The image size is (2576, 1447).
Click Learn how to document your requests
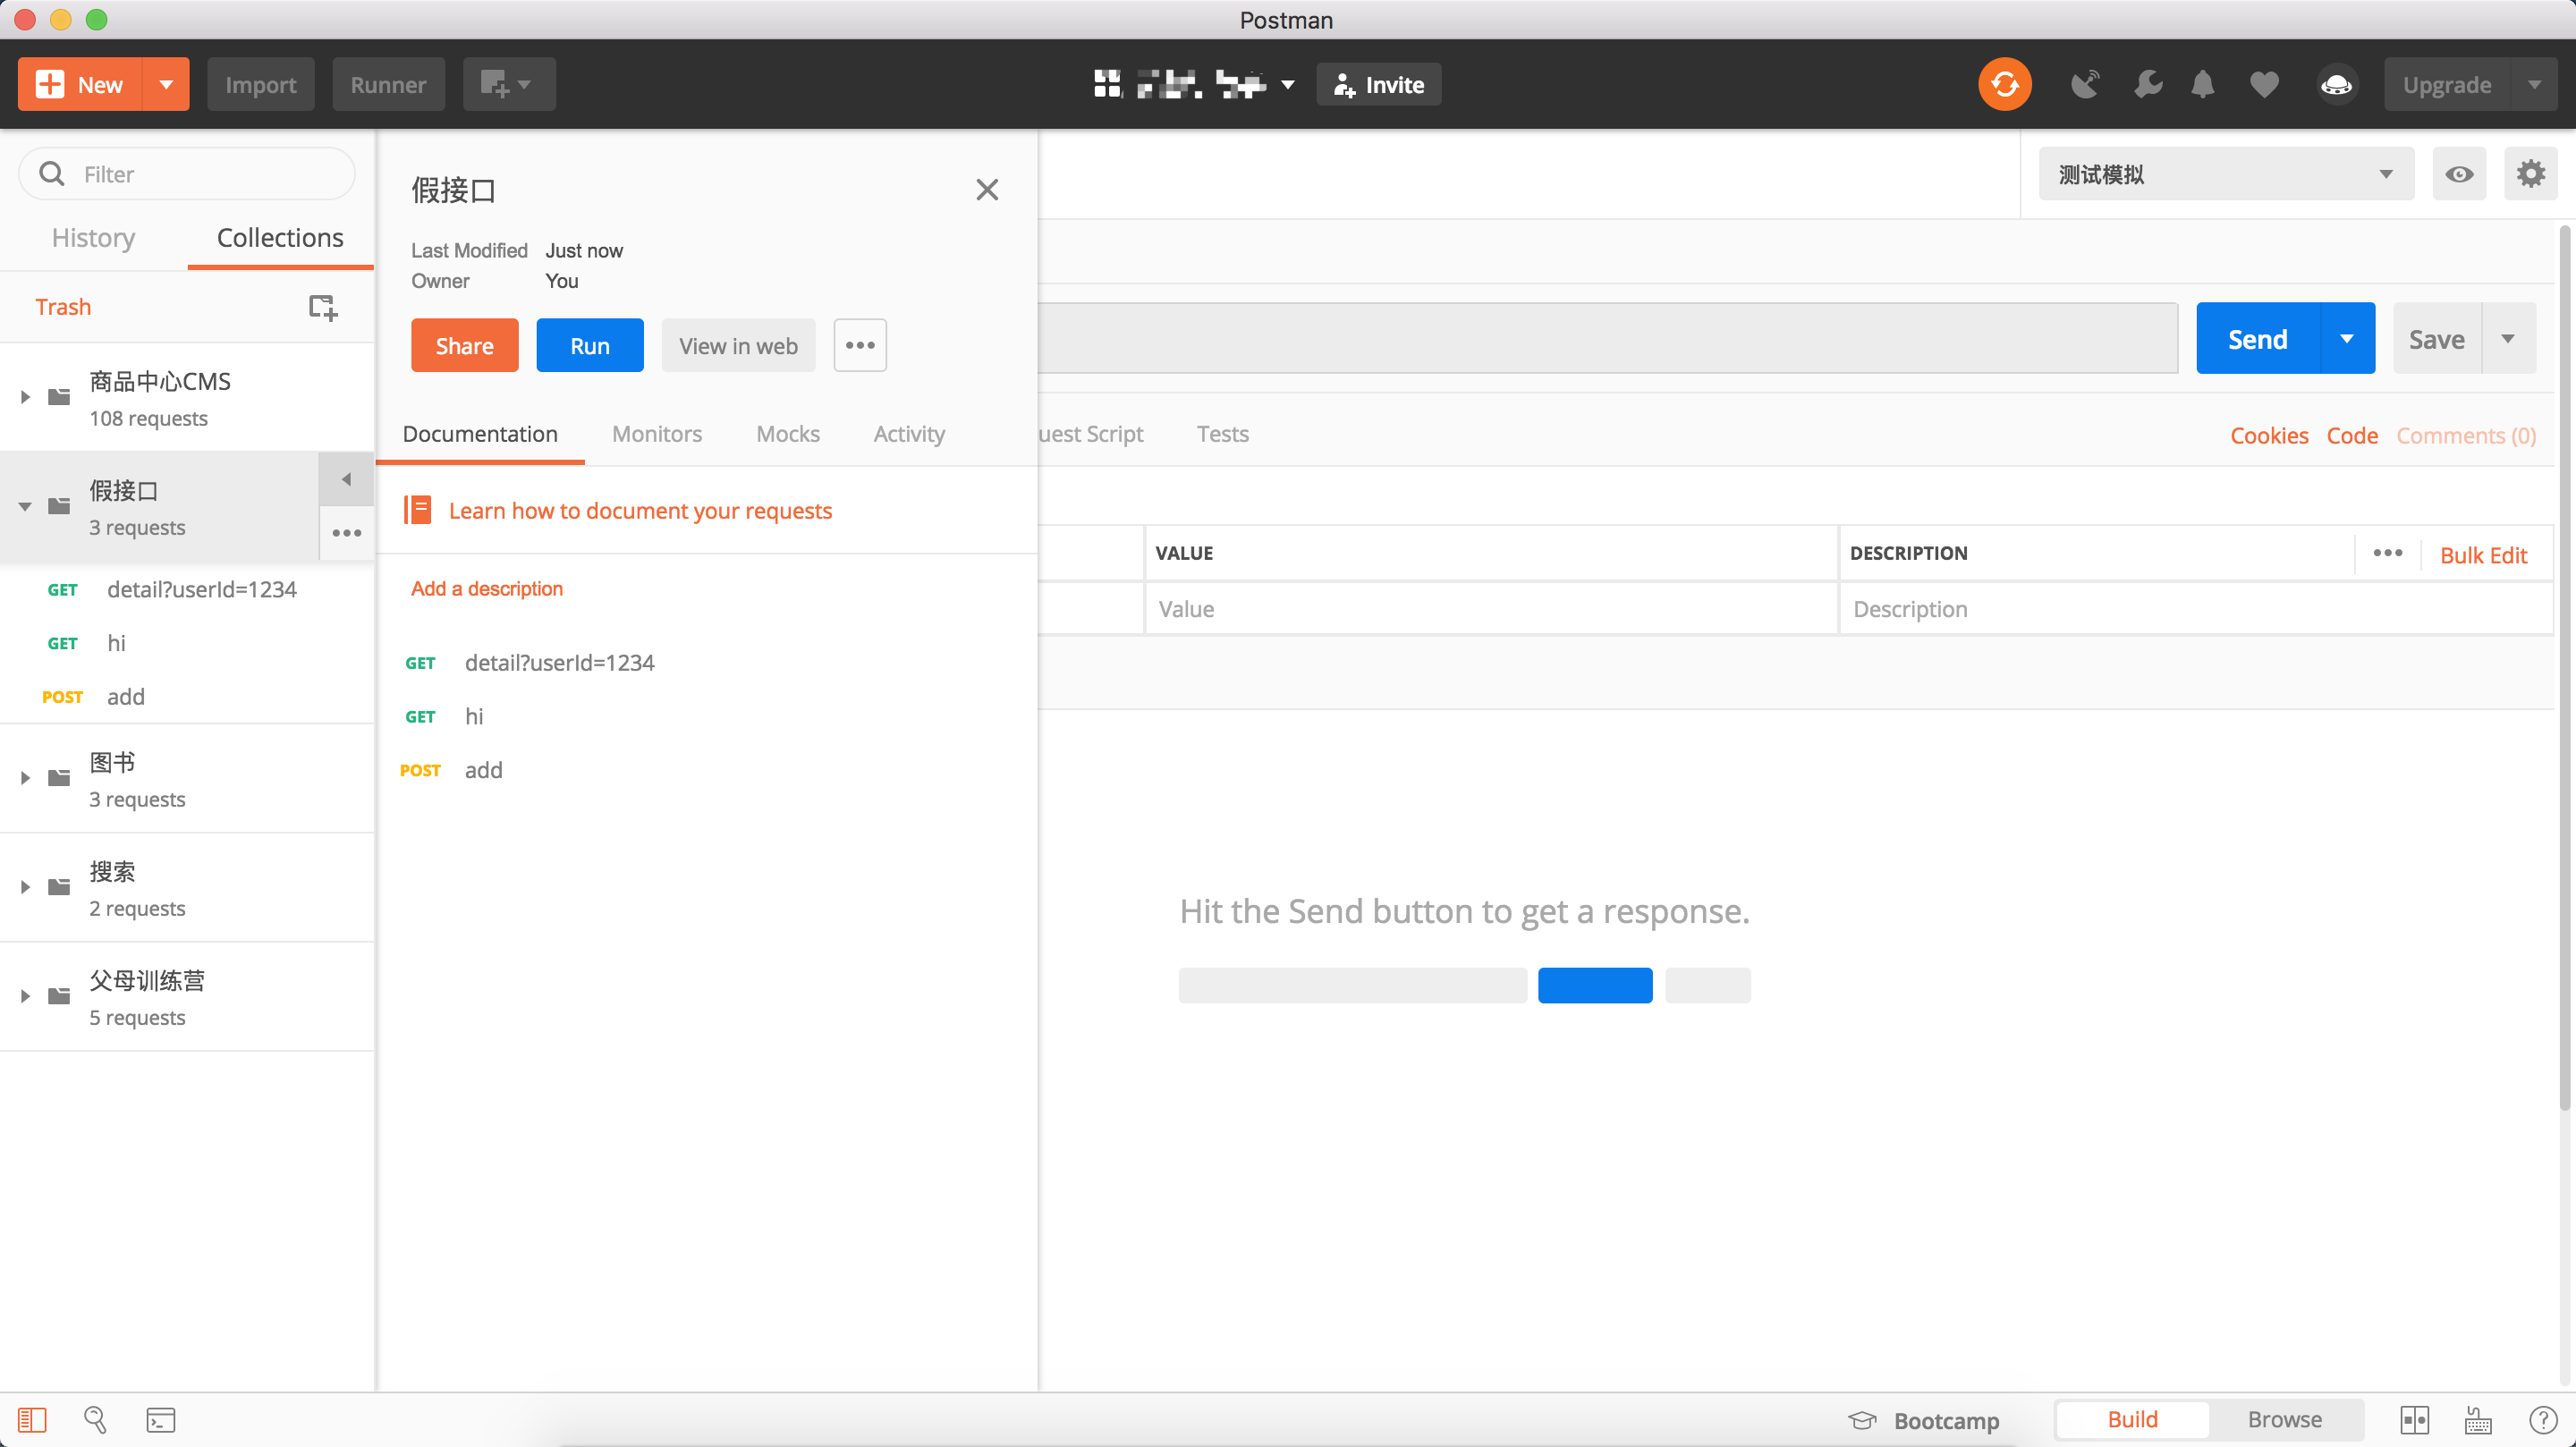tap(640, 510)
